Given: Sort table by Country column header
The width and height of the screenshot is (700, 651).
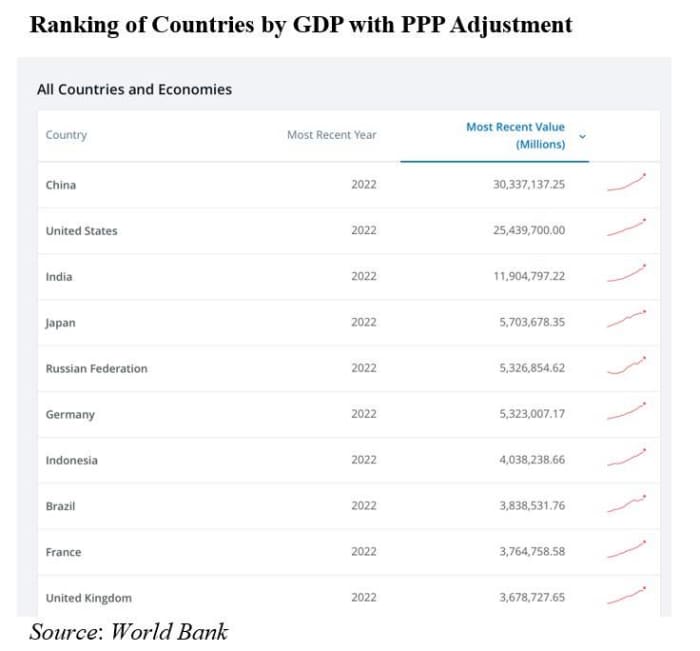Looking at the screenshot, I should pyautogui.click(x=66, y=135).
